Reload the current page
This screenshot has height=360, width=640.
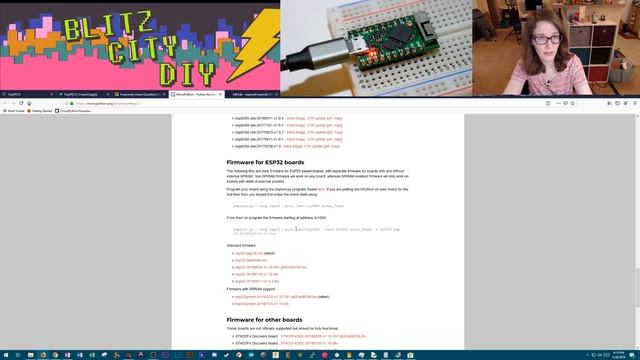click(21, 104)
